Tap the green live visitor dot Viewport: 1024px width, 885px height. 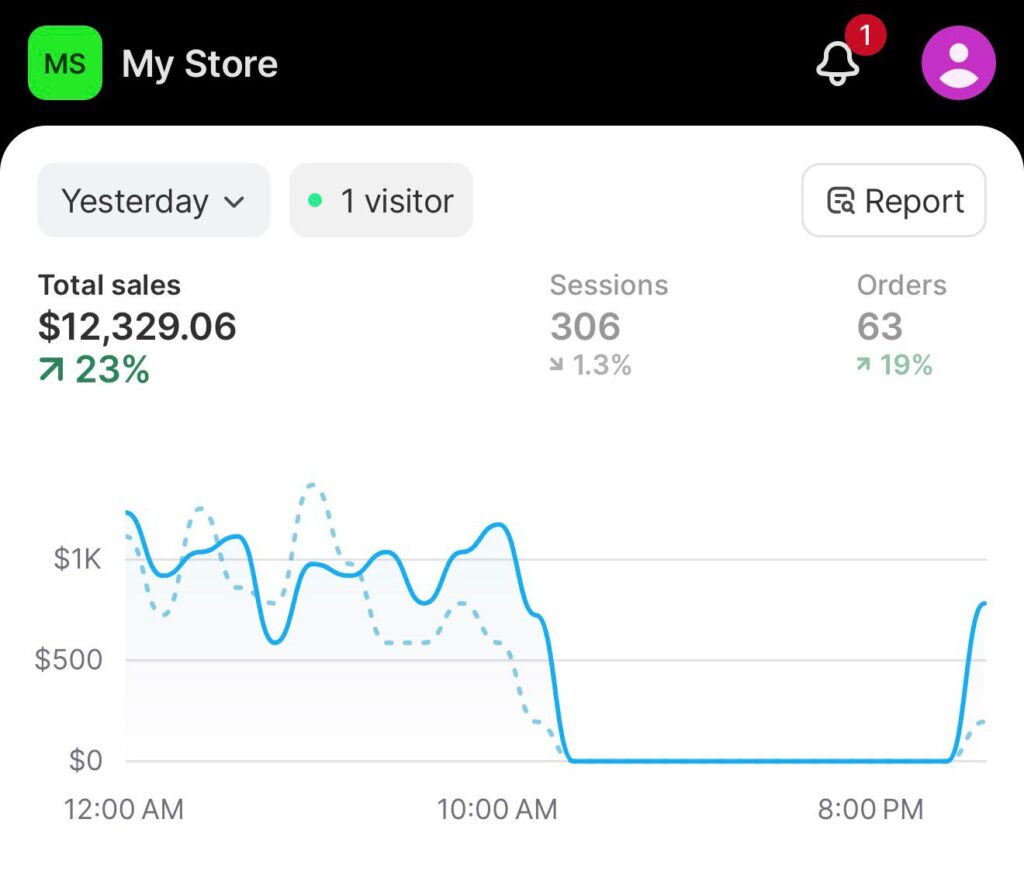pyautogui.click(x=315, y=201)
